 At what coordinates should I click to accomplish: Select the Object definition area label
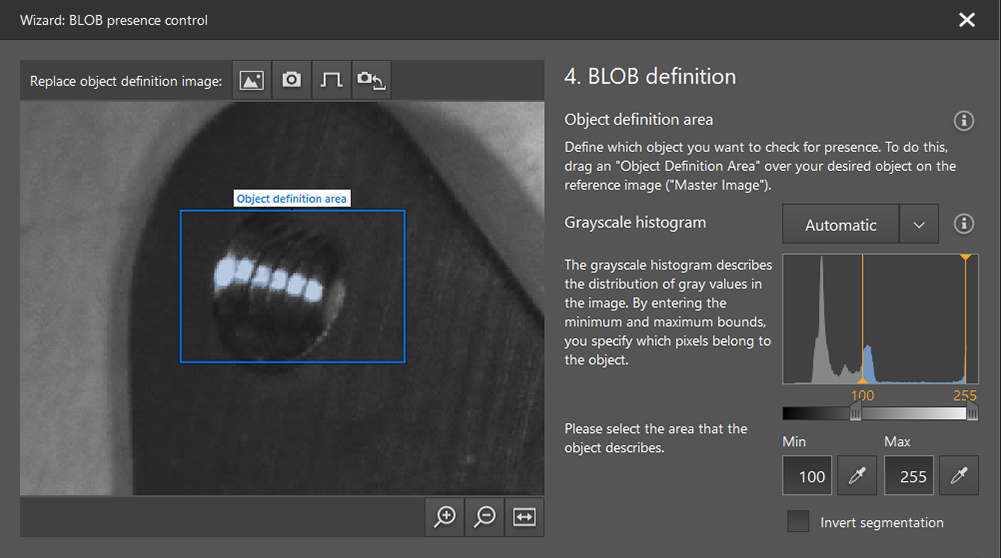(292, 199)
